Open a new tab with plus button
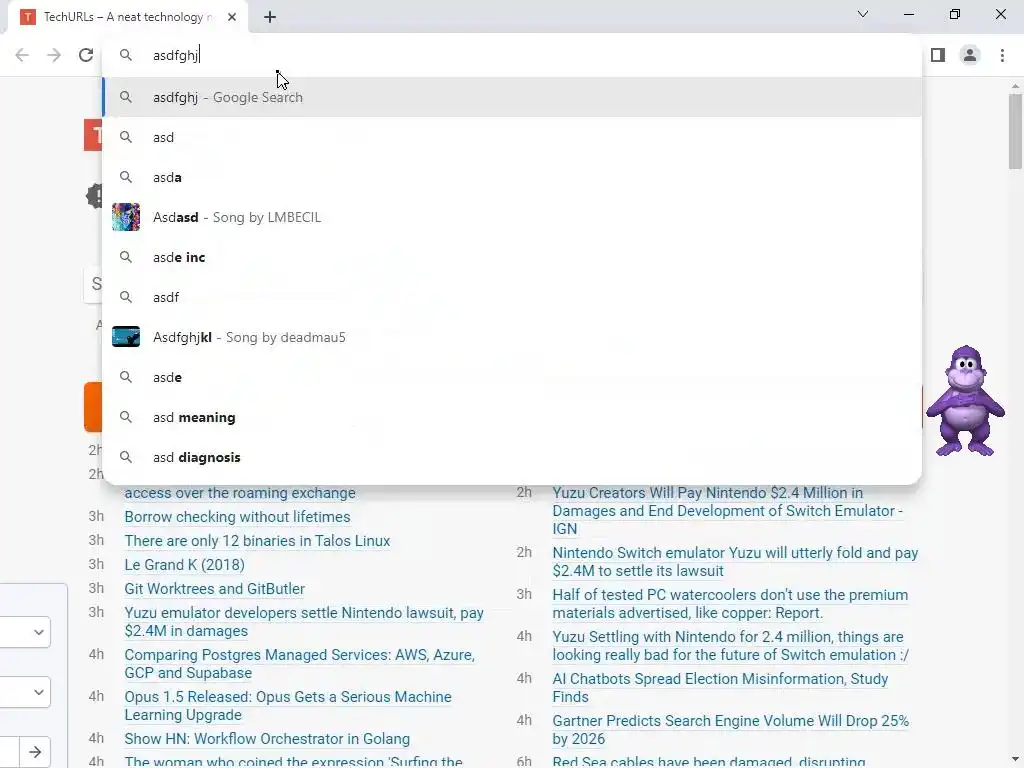The image size is (1024, 768). tap(270, 17)
